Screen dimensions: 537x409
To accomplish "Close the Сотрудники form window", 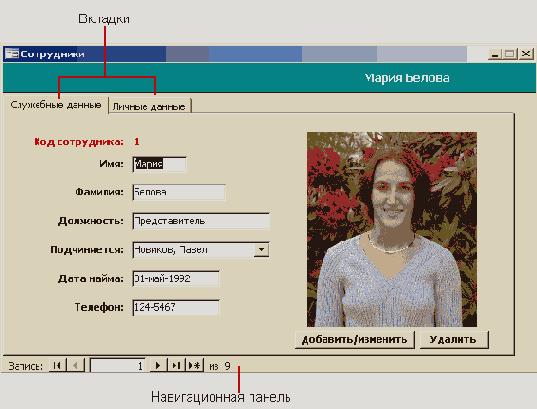I will pyautogui.click(x=526, y=54).
